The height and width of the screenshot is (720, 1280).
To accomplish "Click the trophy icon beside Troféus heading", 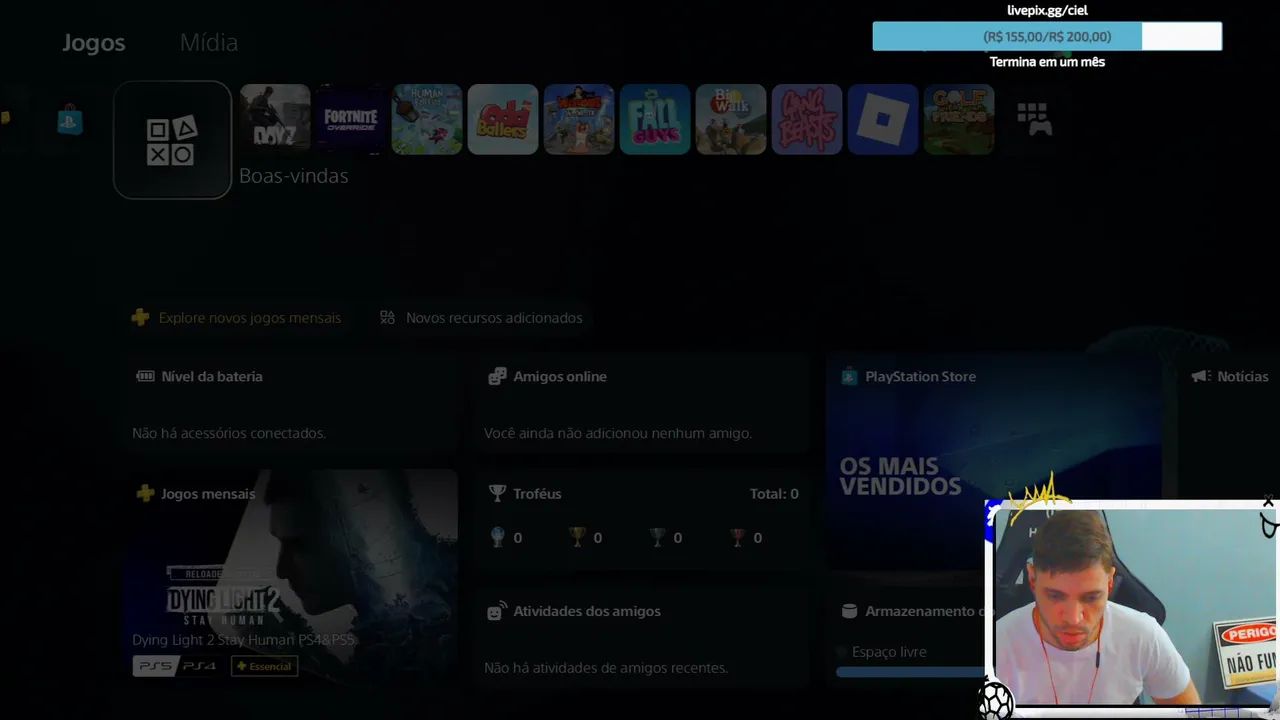I will (497, 493).
